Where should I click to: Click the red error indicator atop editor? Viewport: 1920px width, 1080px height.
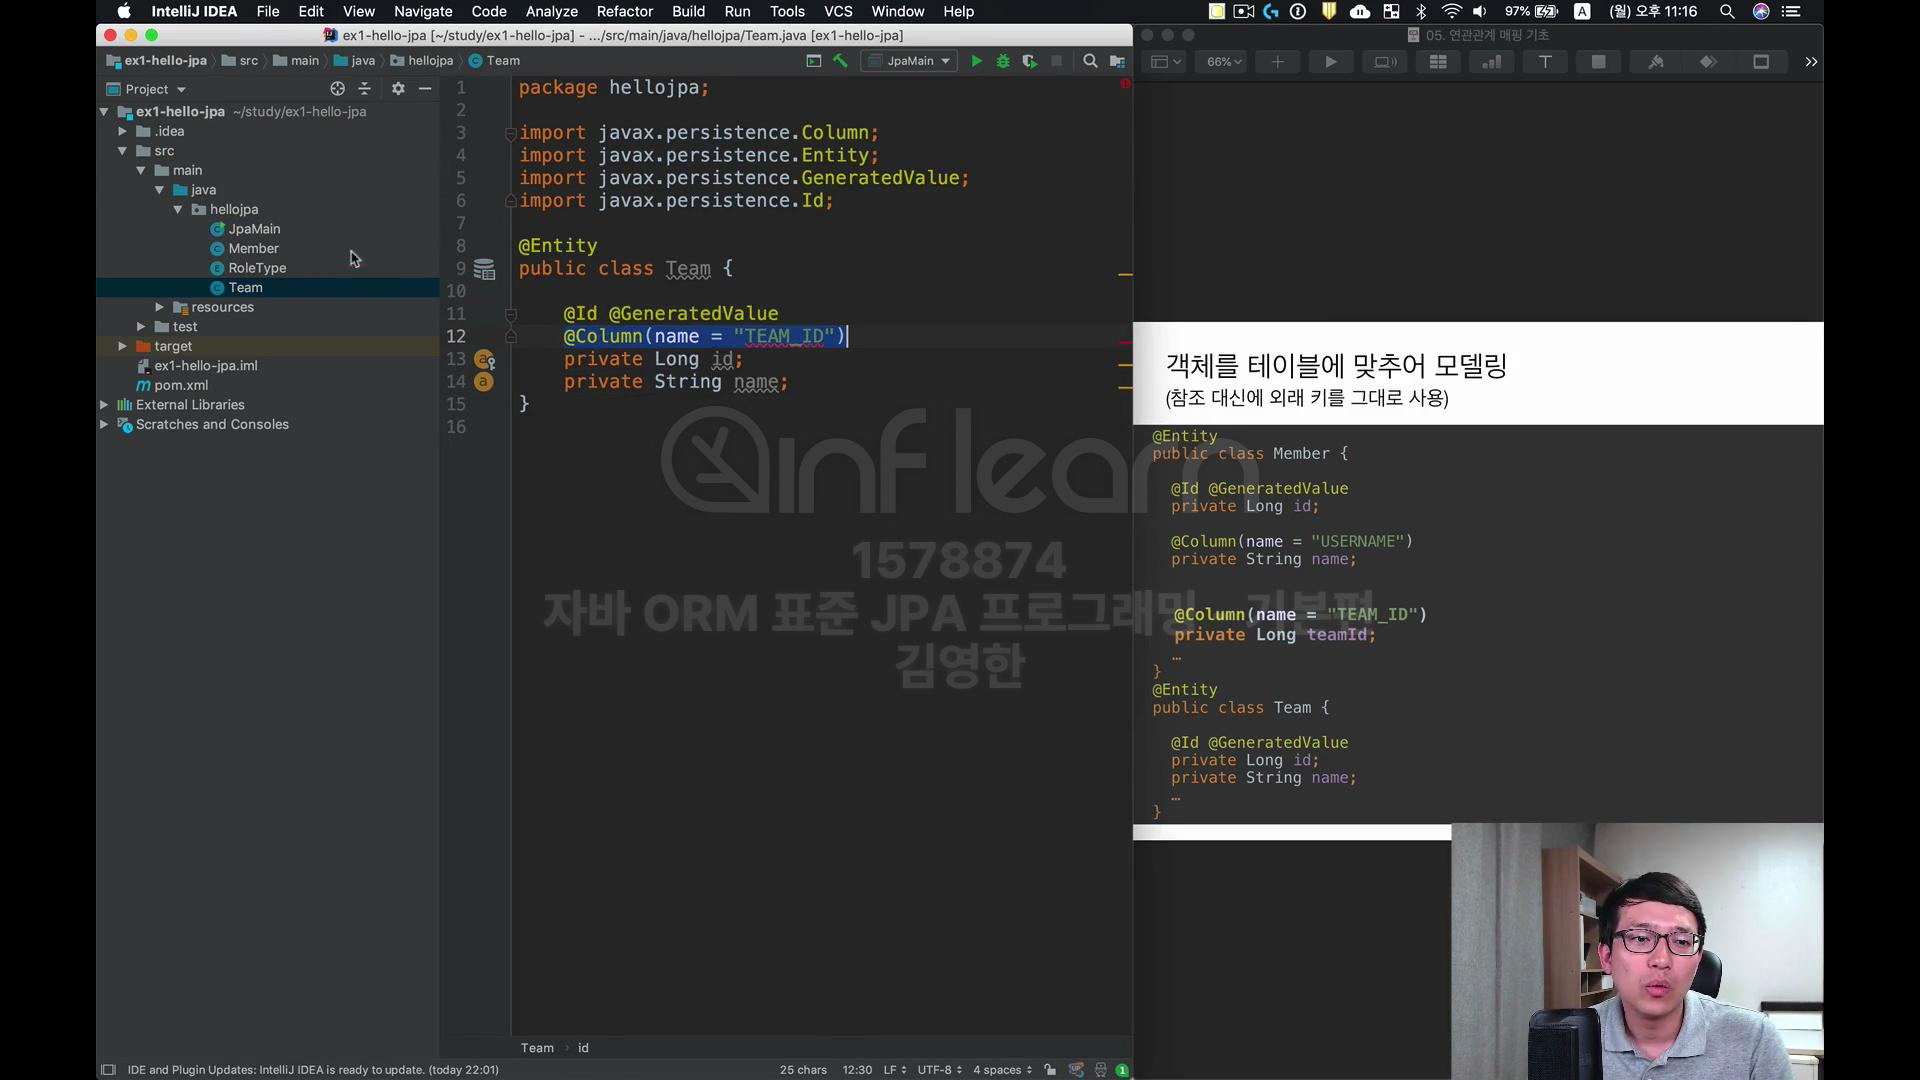(1125, 84)
